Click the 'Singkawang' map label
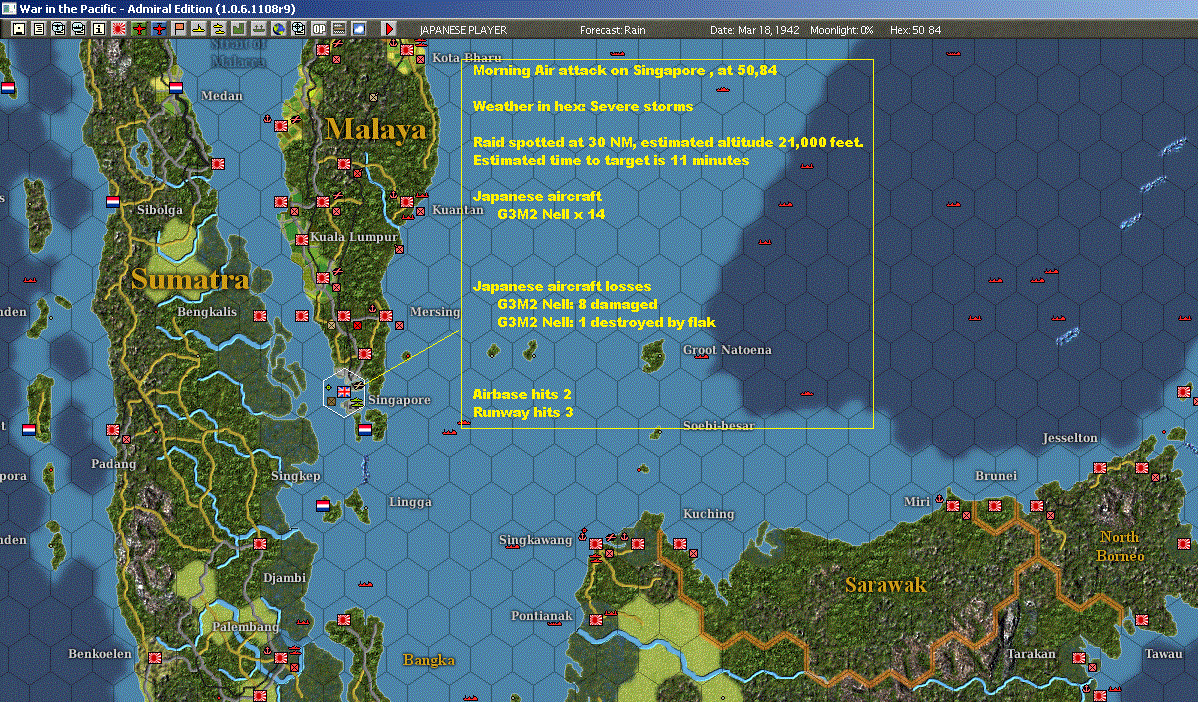The image size is (1198, 702). pos(536,540)
